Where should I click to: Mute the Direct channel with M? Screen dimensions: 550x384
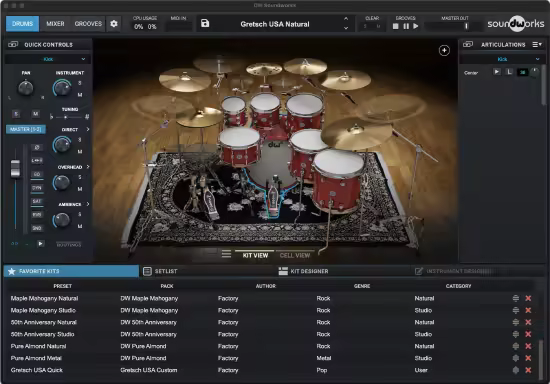pyautogui.click(x=80, y=151)
